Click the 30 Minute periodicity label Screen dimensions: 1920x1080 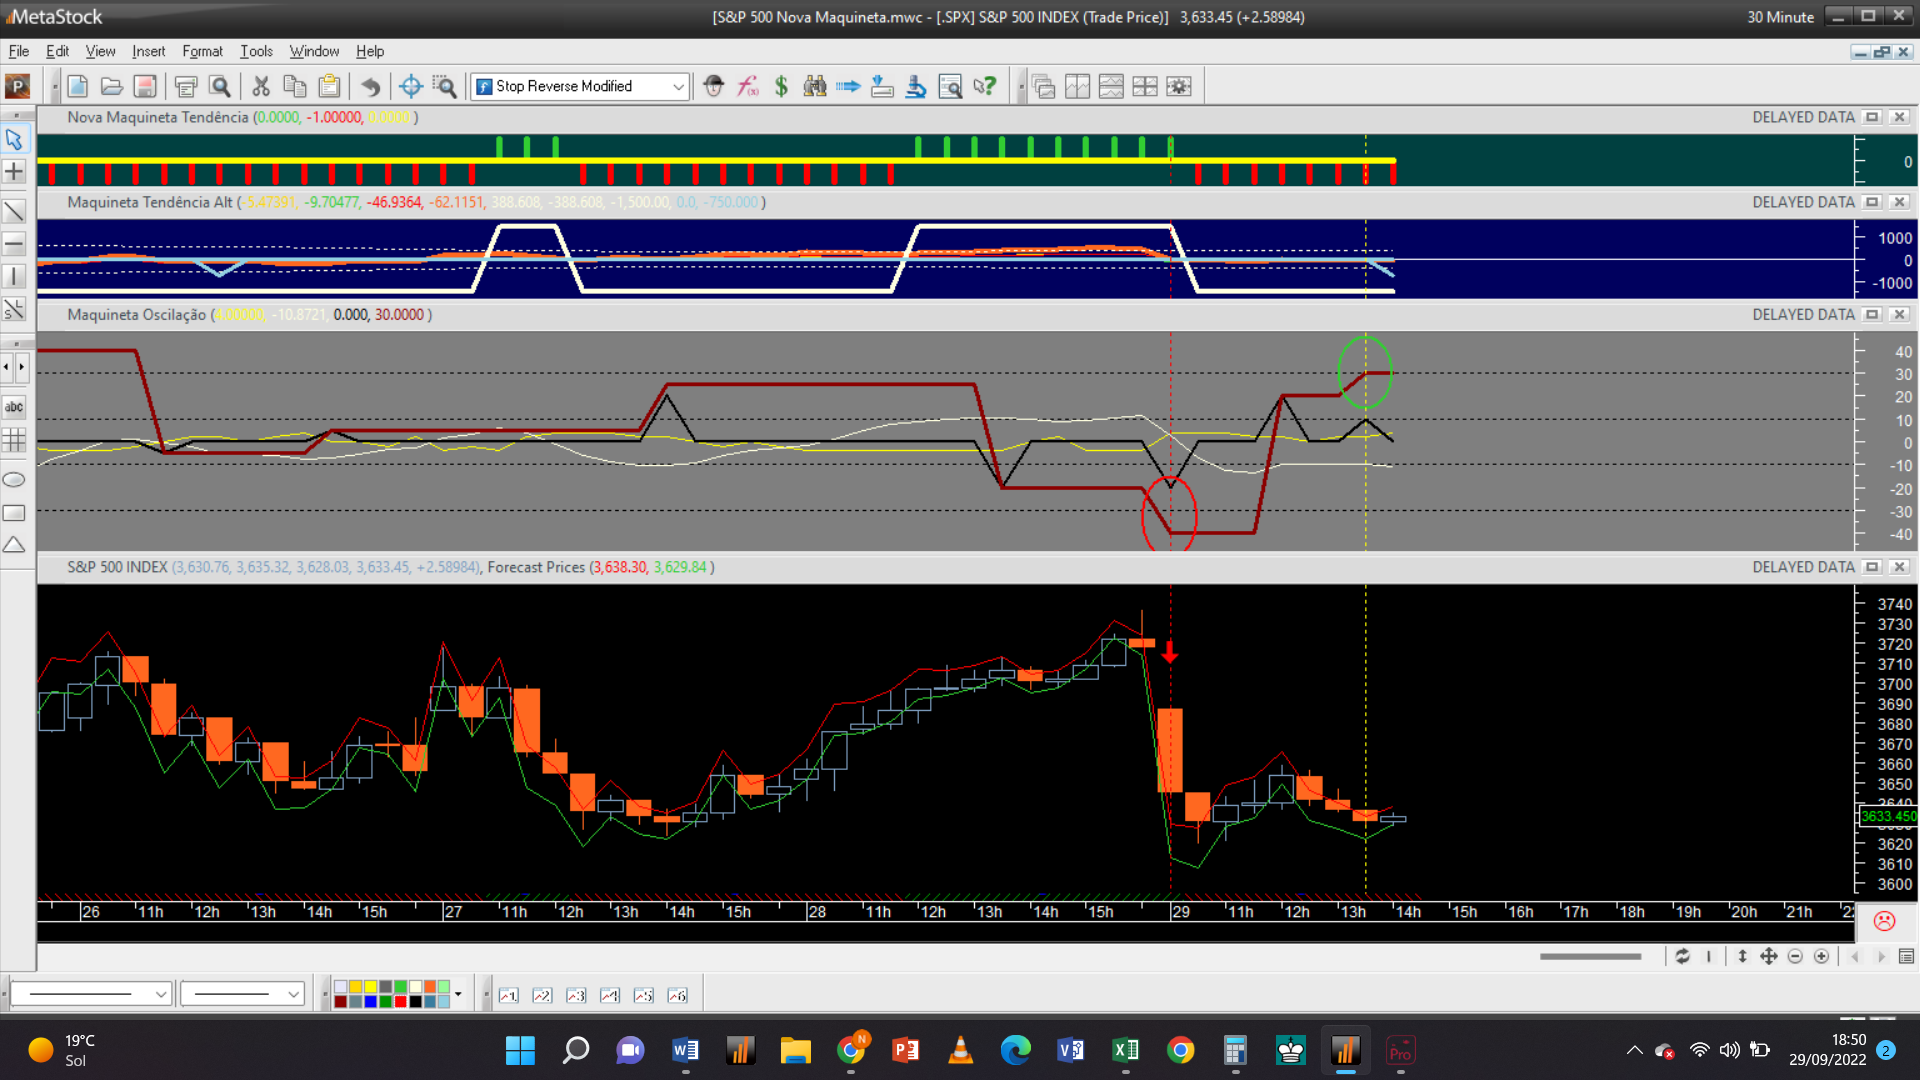1780,17
